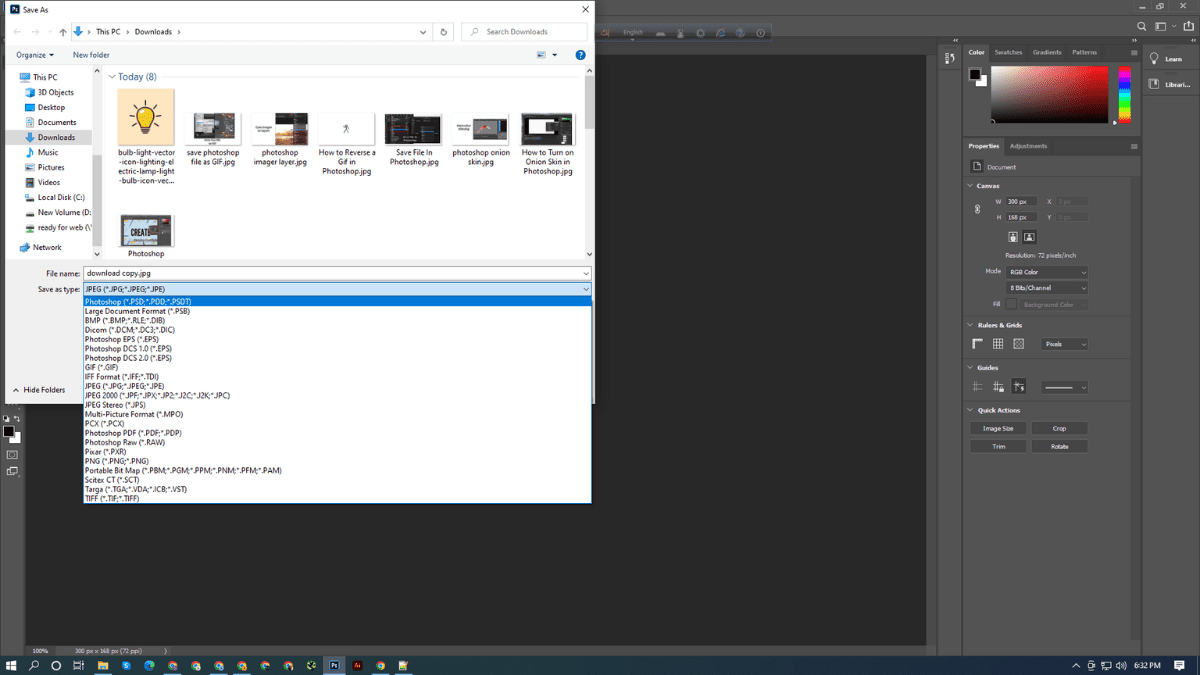Switch to the Swatches tab
Image resolution: width=1200 pixels, height=675 pixels.
click(x=1008, y=52)
